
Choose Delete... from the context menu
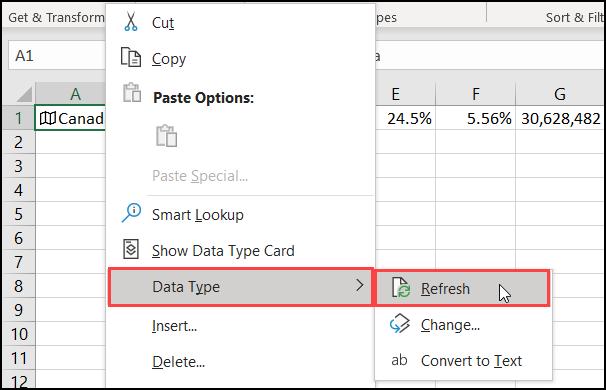click(x=240, y=362)
